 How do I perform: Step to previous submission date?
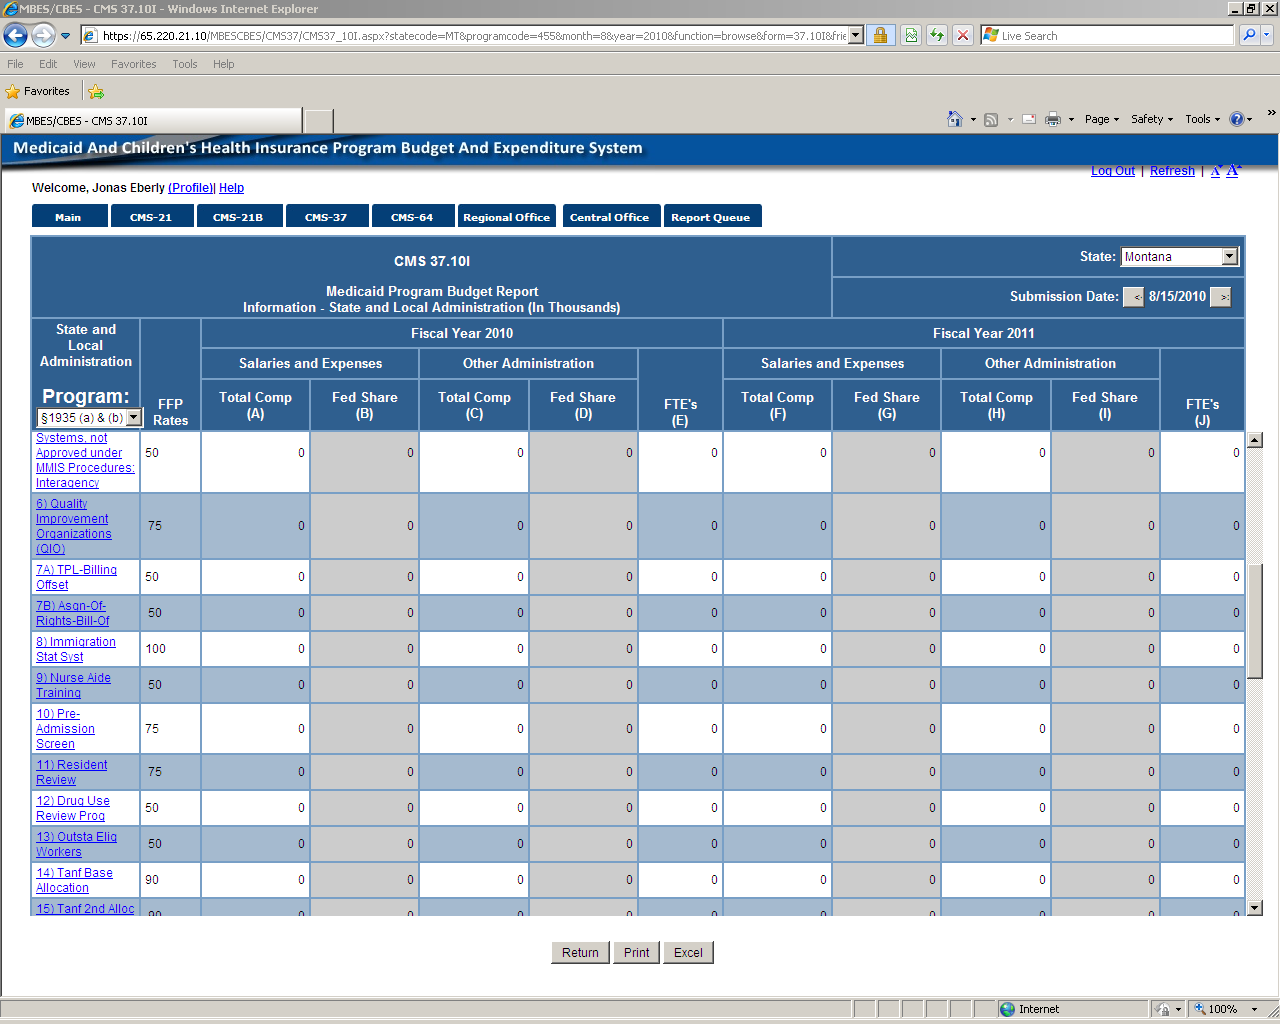(x=1133, y=297)
